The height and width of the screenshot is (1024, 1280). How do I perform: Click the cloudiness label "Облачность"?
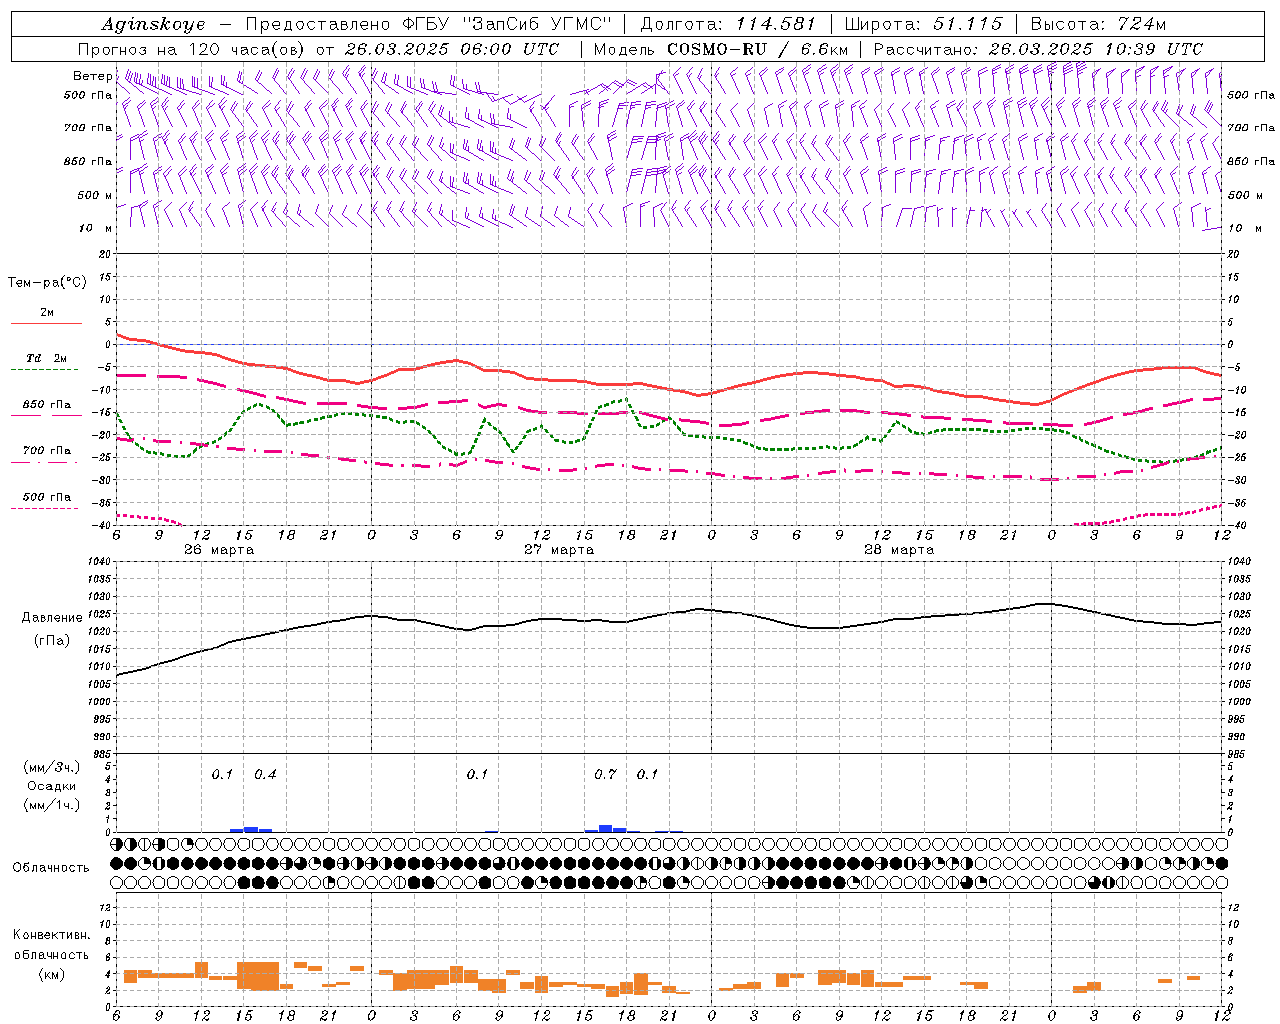tap(51, 868)
